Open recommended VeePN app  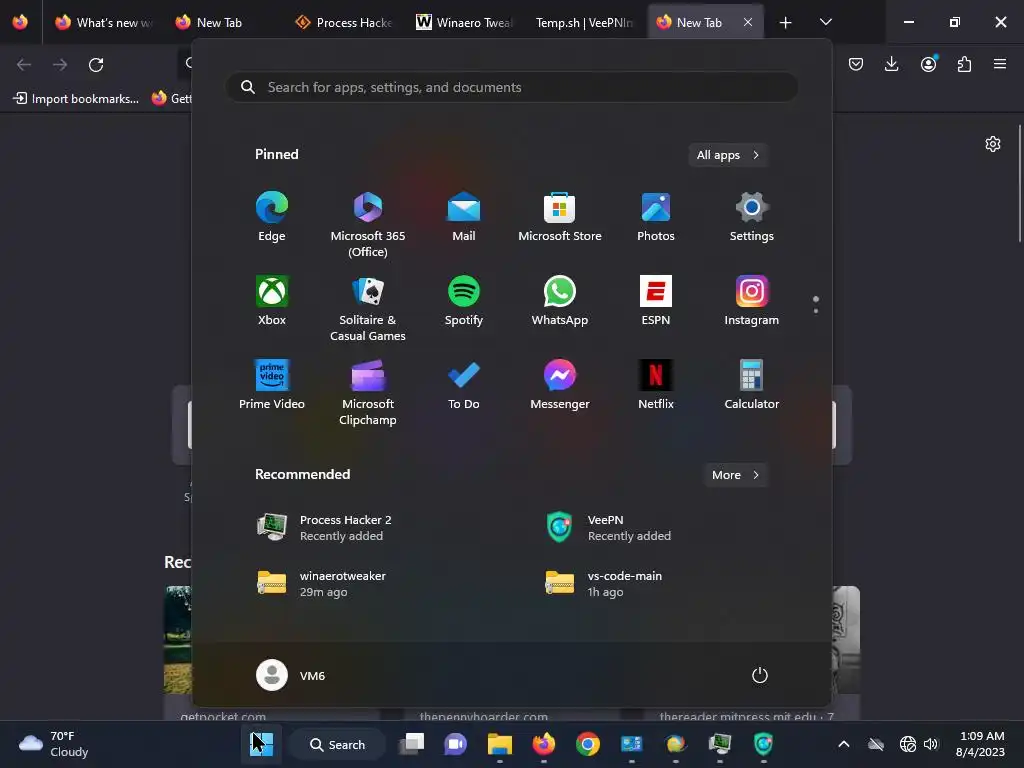609,528
